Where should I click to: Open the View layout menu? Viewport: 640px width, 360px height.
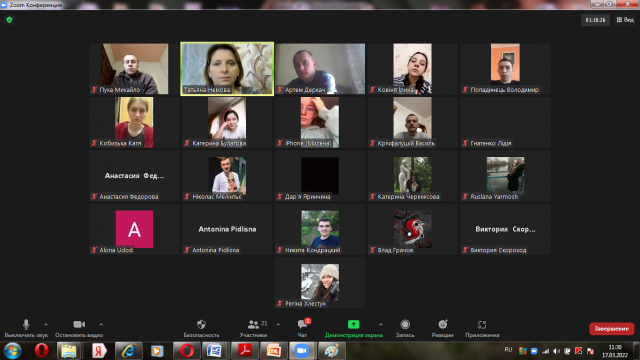[x=625, y=20]
